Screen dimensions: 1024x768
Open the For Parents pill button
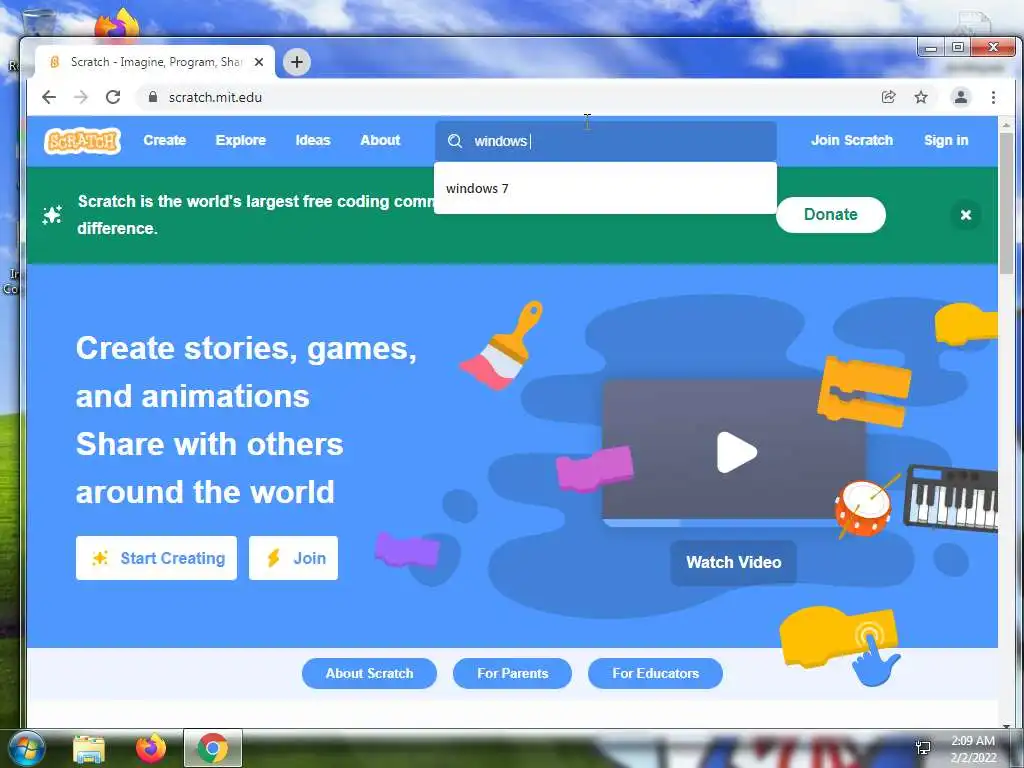pyautogui.click(x=513, y=673)
